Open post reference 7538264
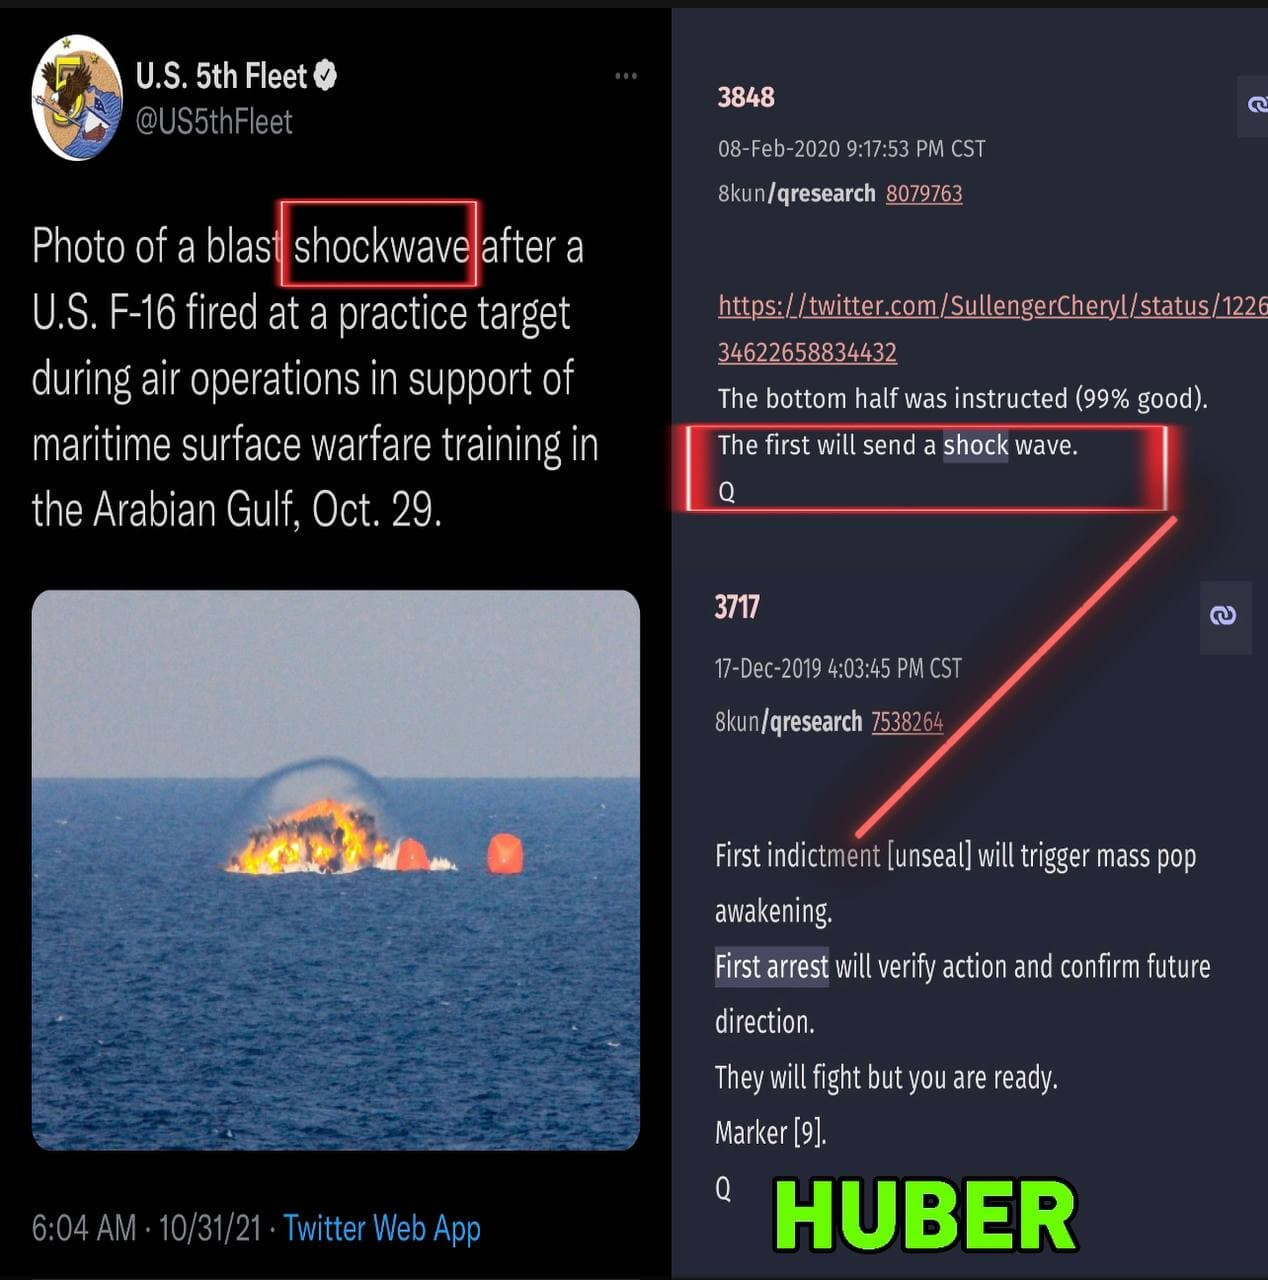The image size is (1268, 1280). click(x=907, y=721)
